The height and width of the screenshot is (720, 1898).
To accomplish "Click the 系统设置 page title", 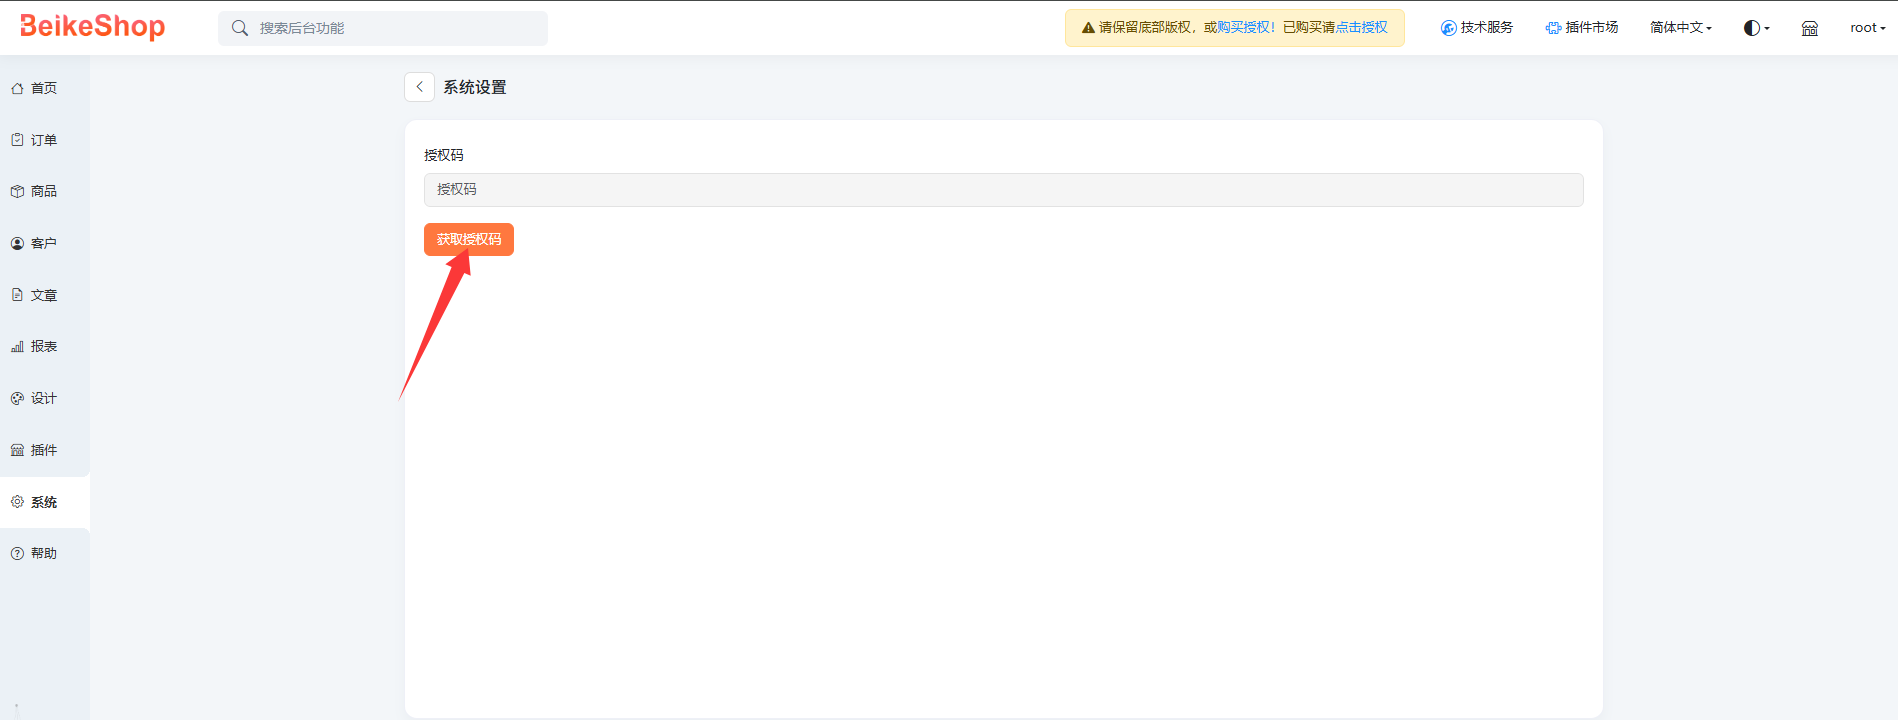I will pos(475,87).
